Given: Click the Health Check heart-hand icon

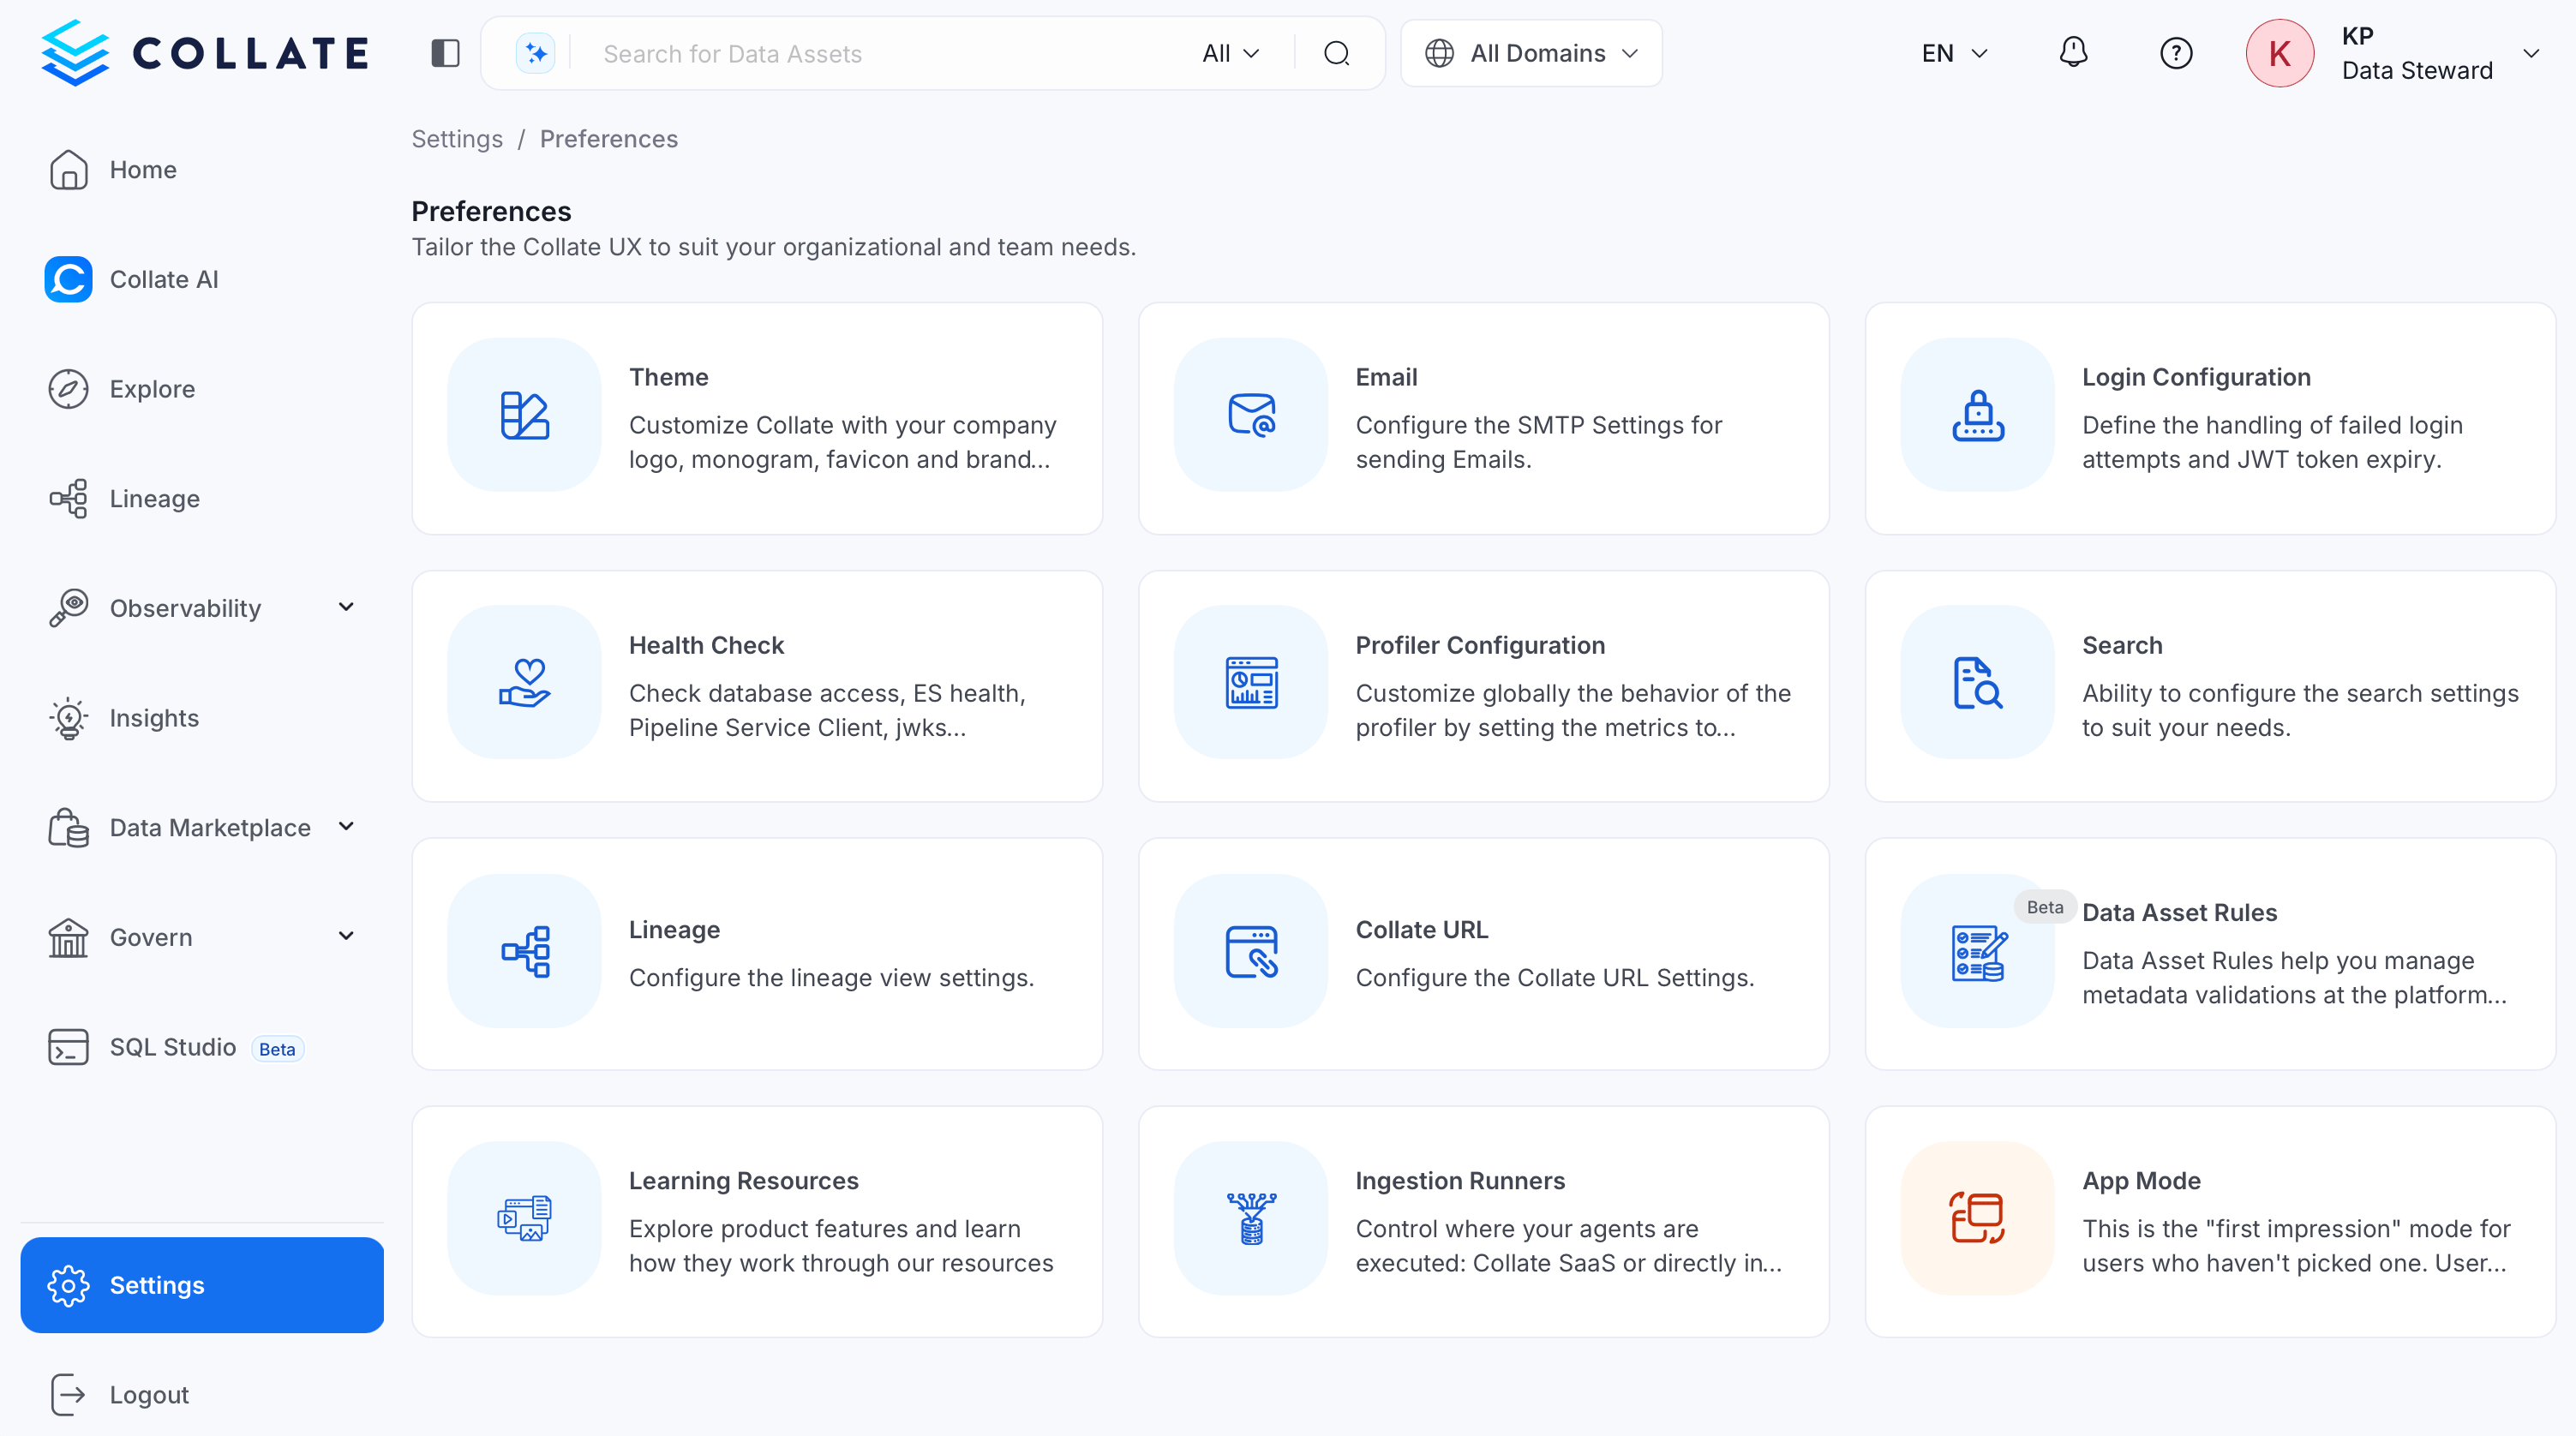Looking at the screenshot, I should click(x=524, y=682).
